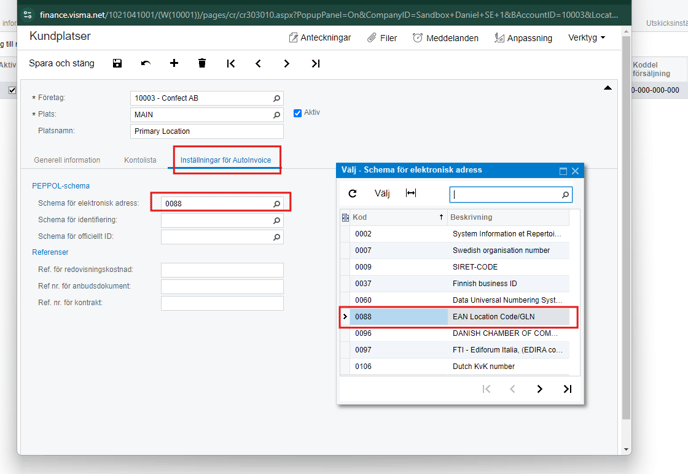Viewport: 688px width, 474px height.
Task: Switch to Generell information tab
Action: point(67,160)
